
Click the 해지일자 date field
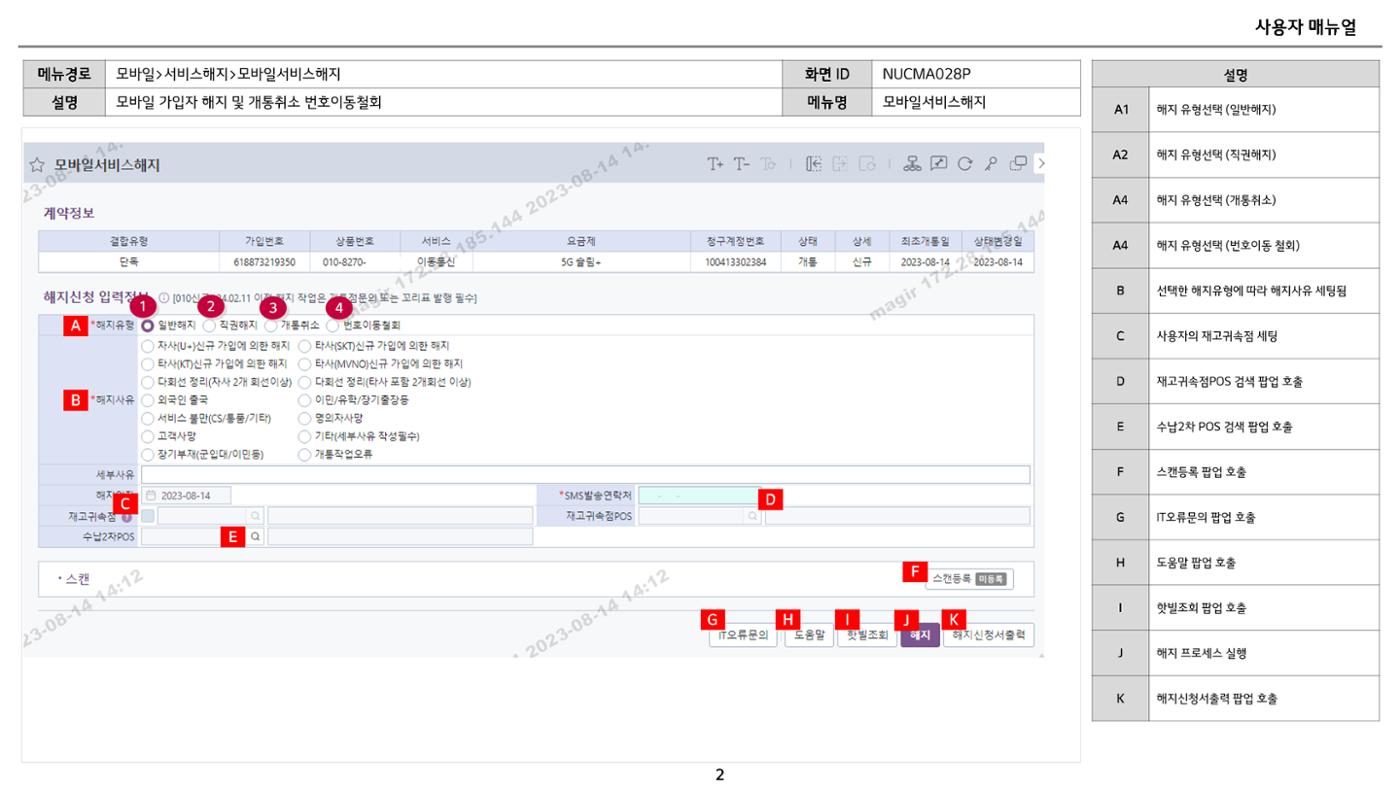click(186, 495)
